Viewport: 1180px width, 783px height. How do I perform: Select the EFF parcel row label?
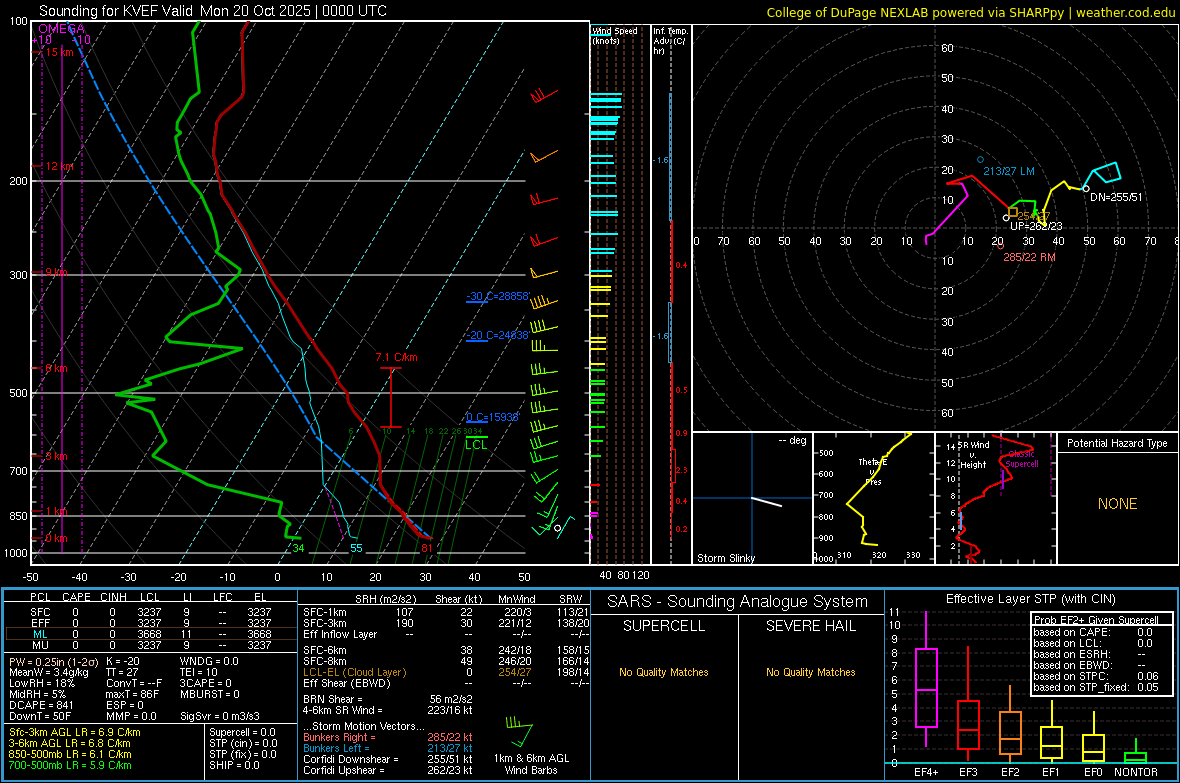tap(40, 623)
